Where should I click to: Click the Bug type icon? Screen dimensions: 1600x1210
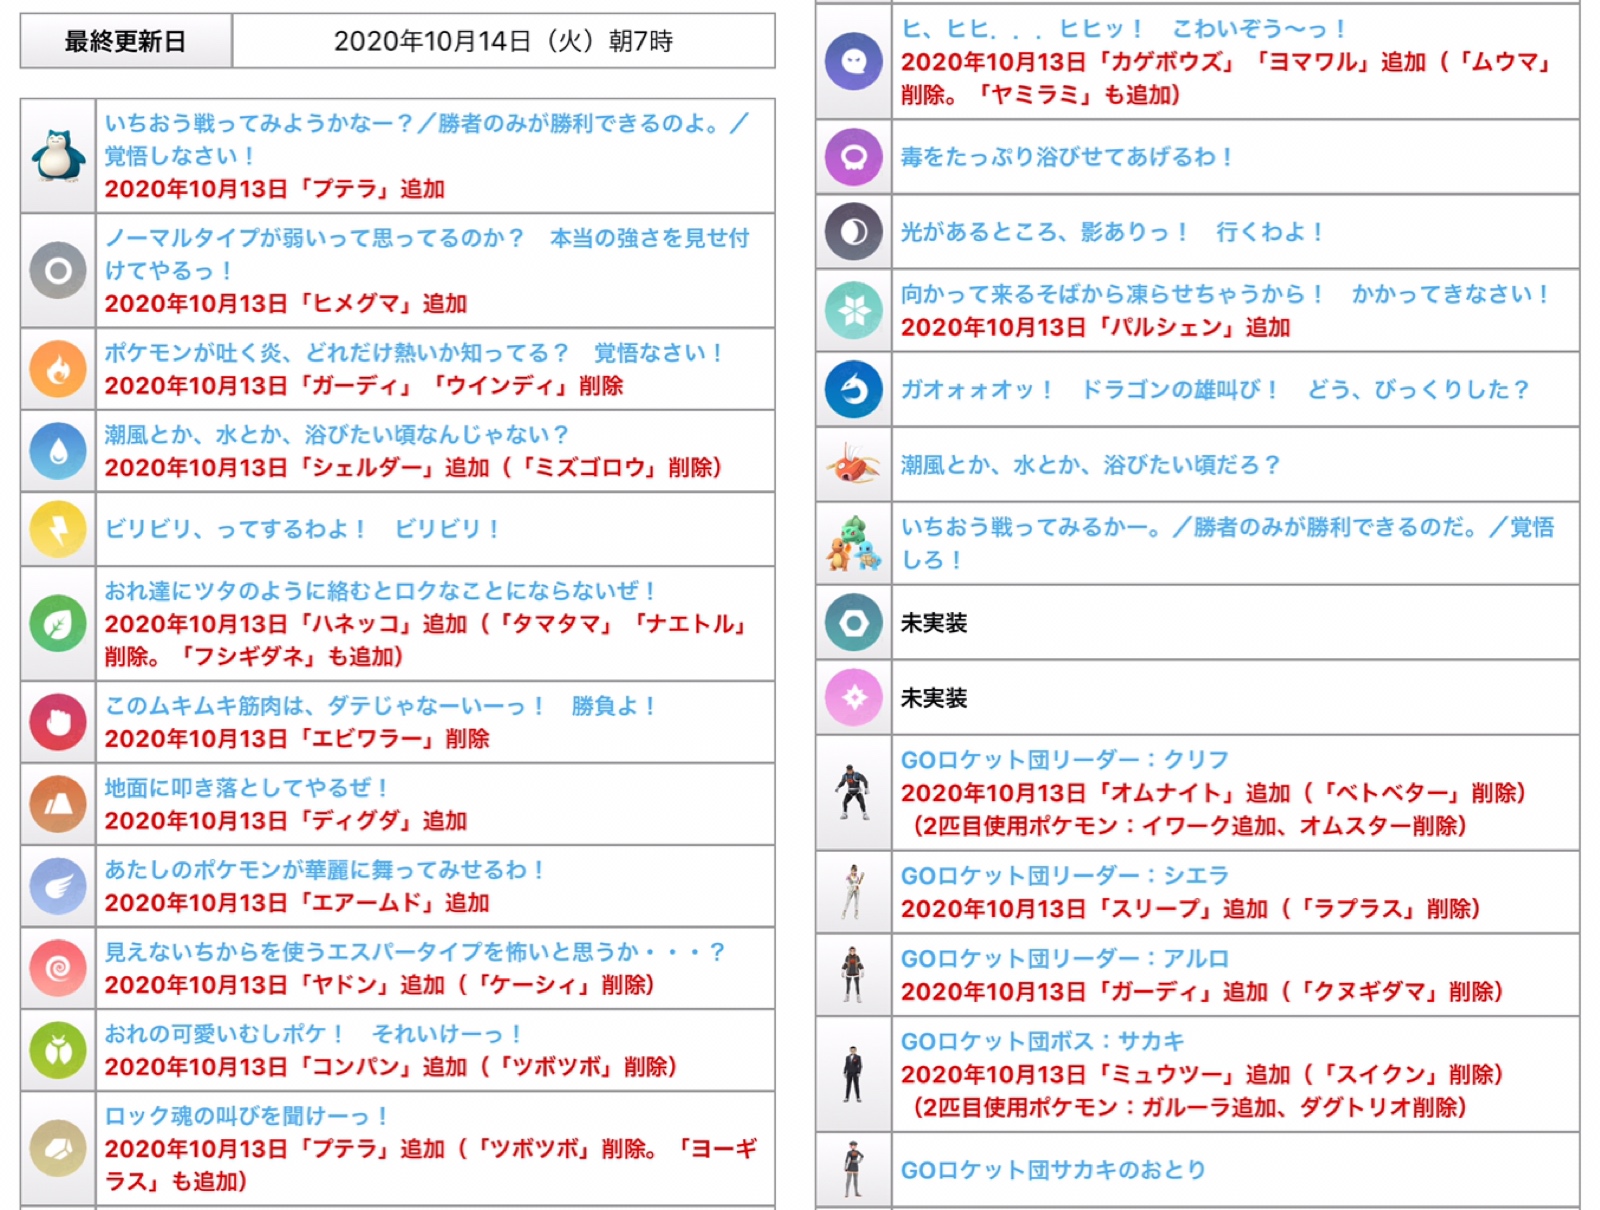click(x=58, y=1050)
